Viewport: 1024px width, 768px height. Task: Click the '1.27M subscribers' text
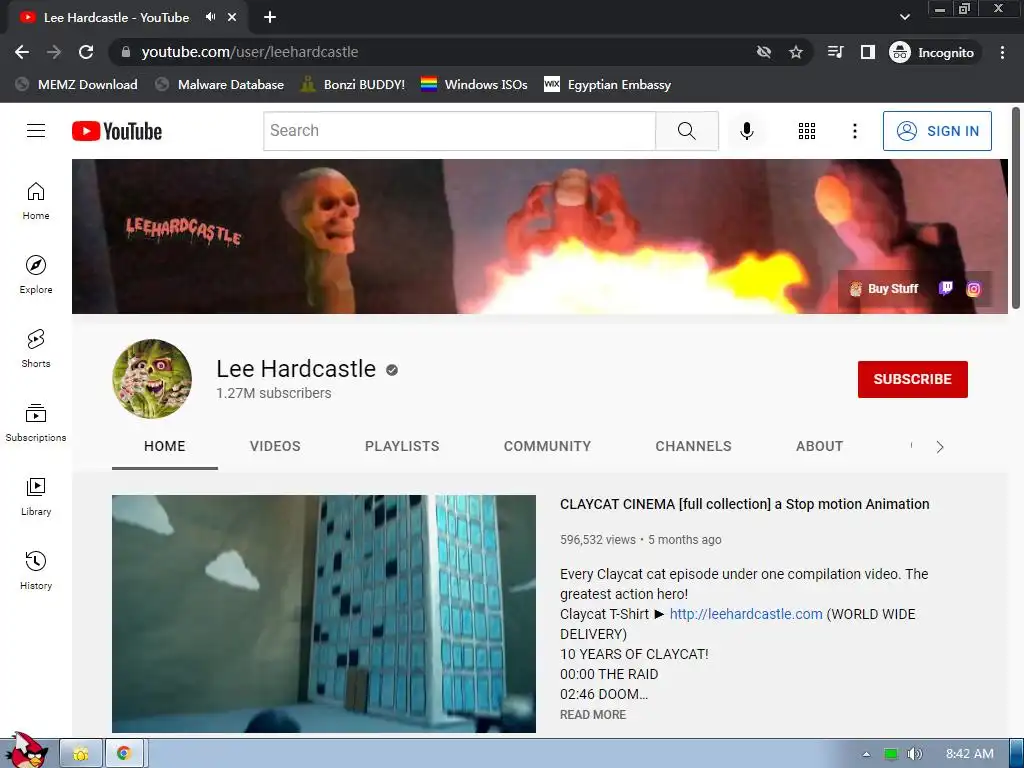274,393
